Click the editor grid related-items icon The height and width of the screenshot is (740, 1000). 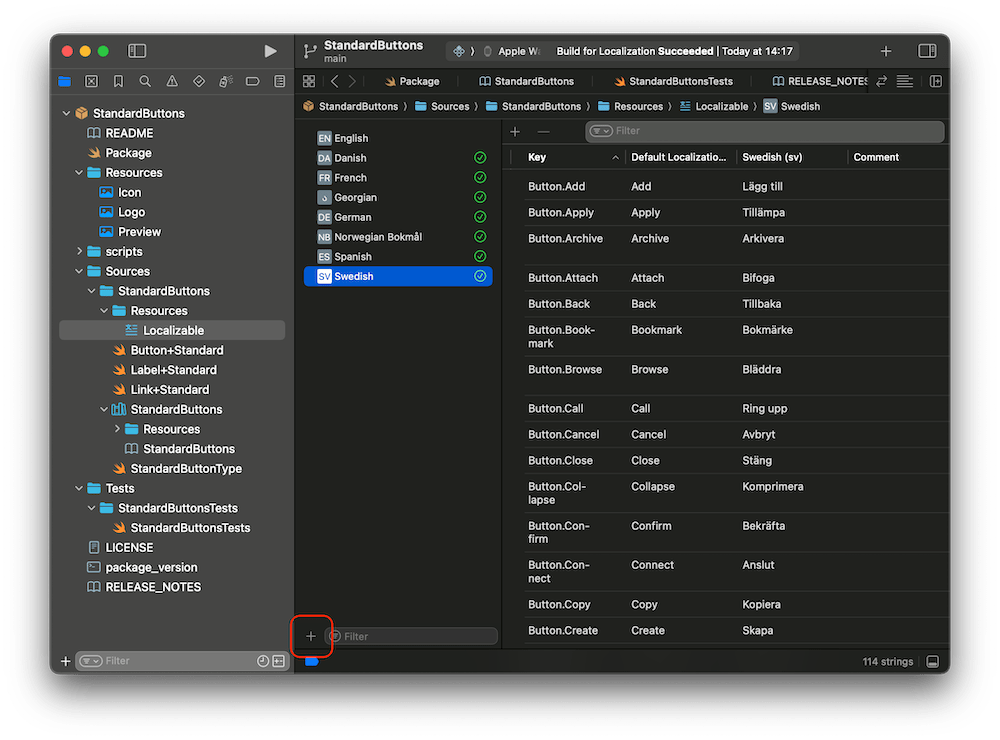pos(309,81)
